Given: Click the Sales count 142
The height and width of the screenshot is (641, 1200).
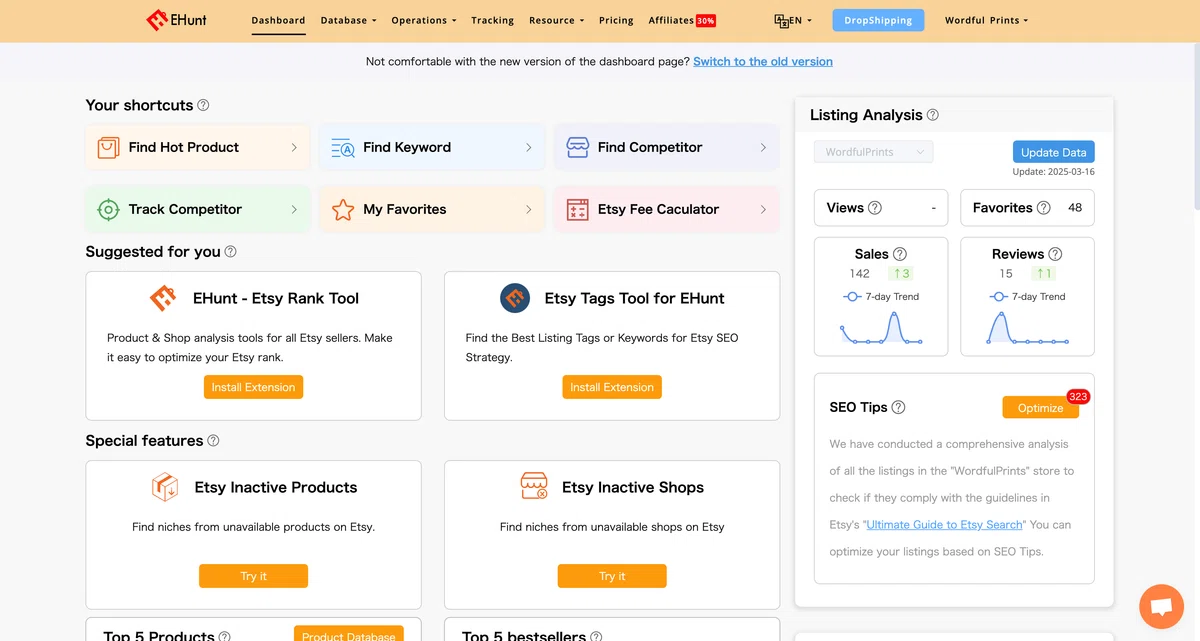Looking at the screenshot, I should 860,274.
